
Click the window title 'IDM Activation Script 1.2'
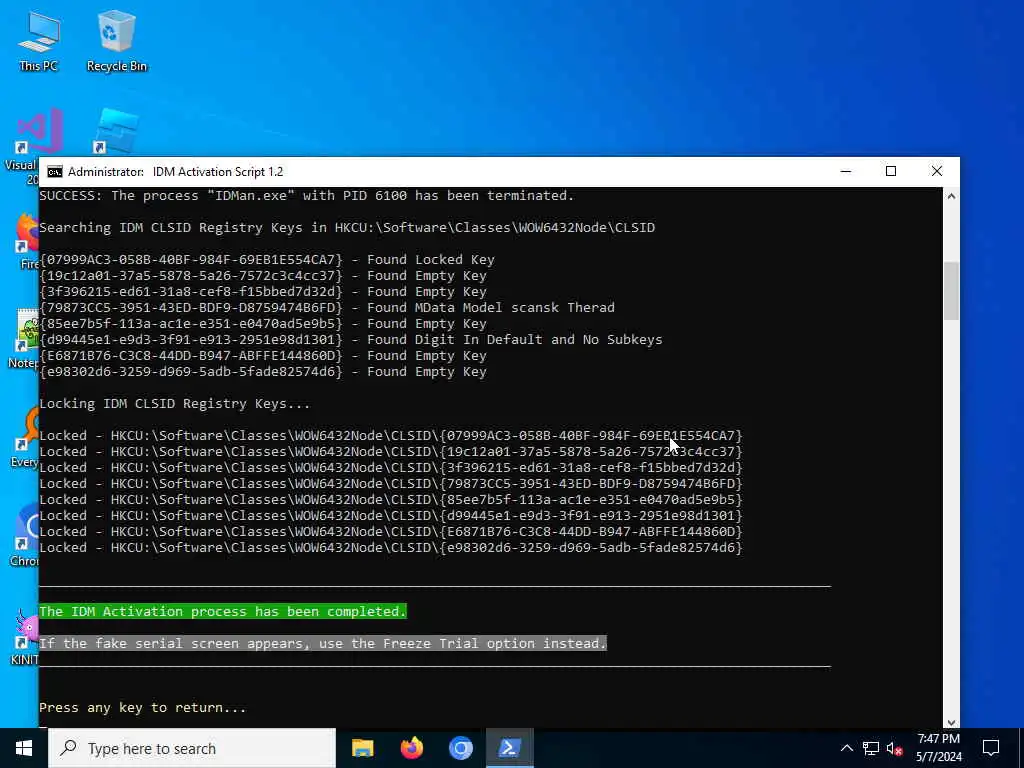218,172
